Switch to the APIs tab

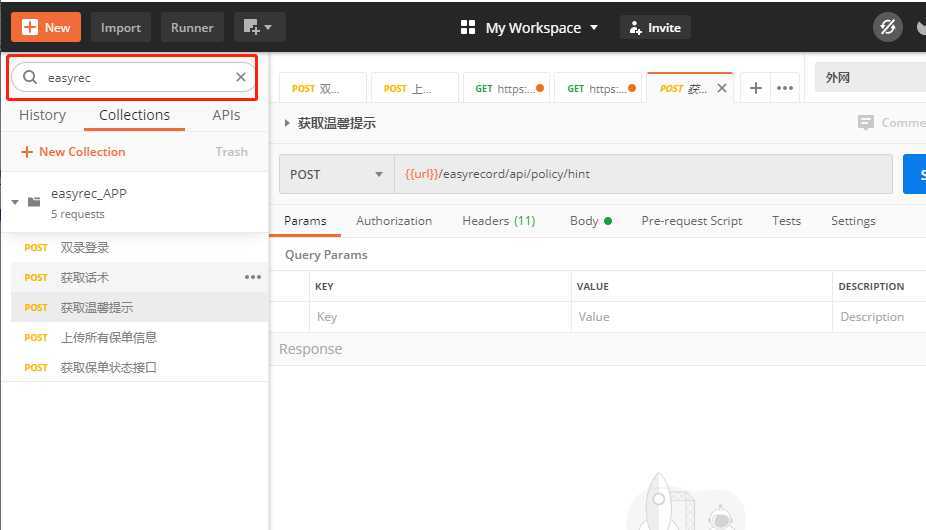pos(226,115)
